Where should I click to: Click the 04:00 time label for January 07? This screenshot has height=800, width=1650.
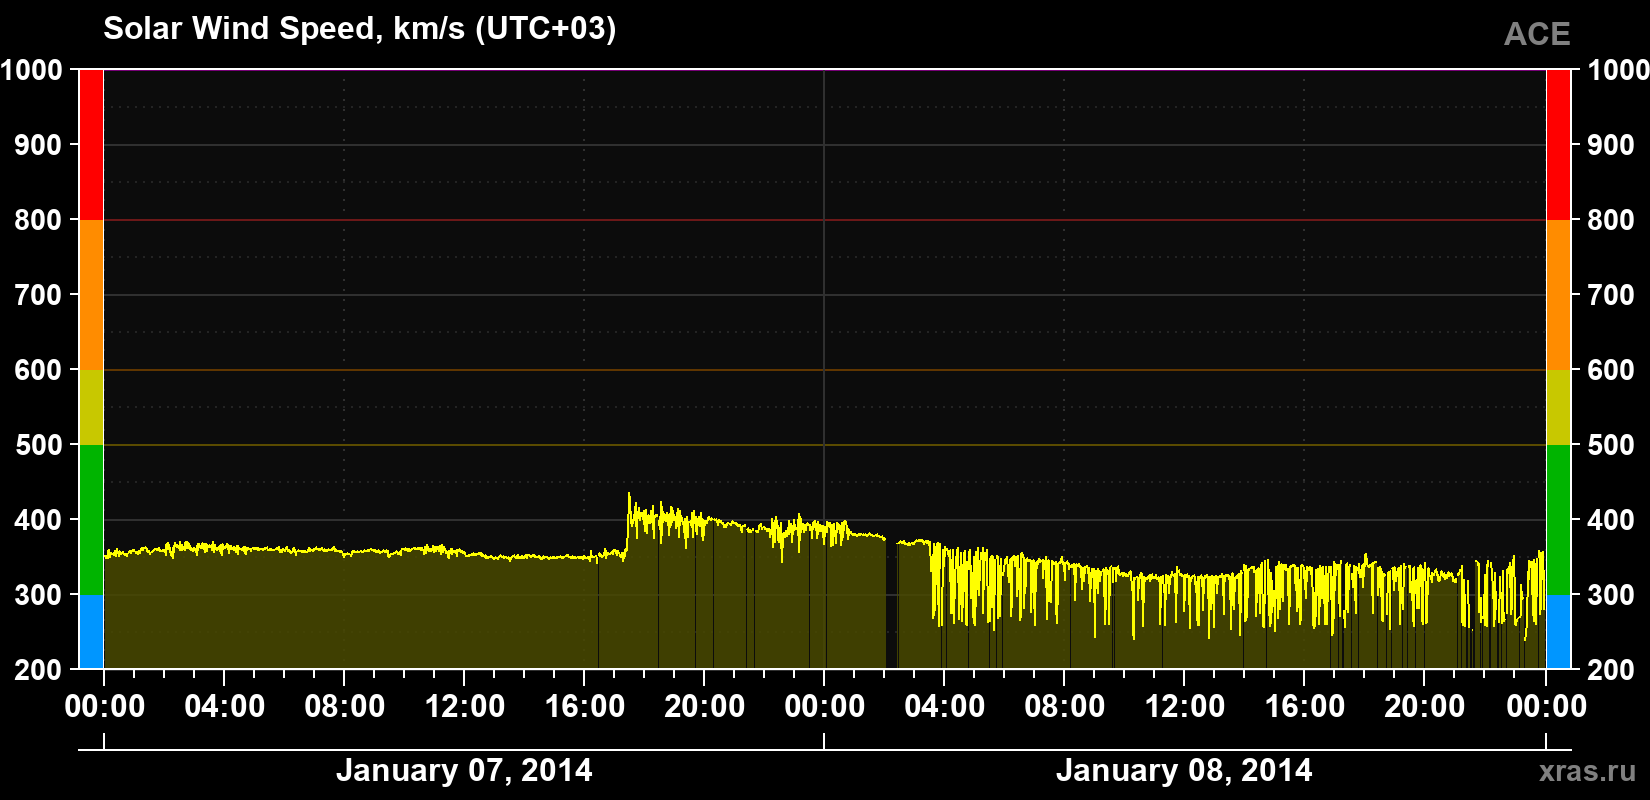tap(225, 707)
